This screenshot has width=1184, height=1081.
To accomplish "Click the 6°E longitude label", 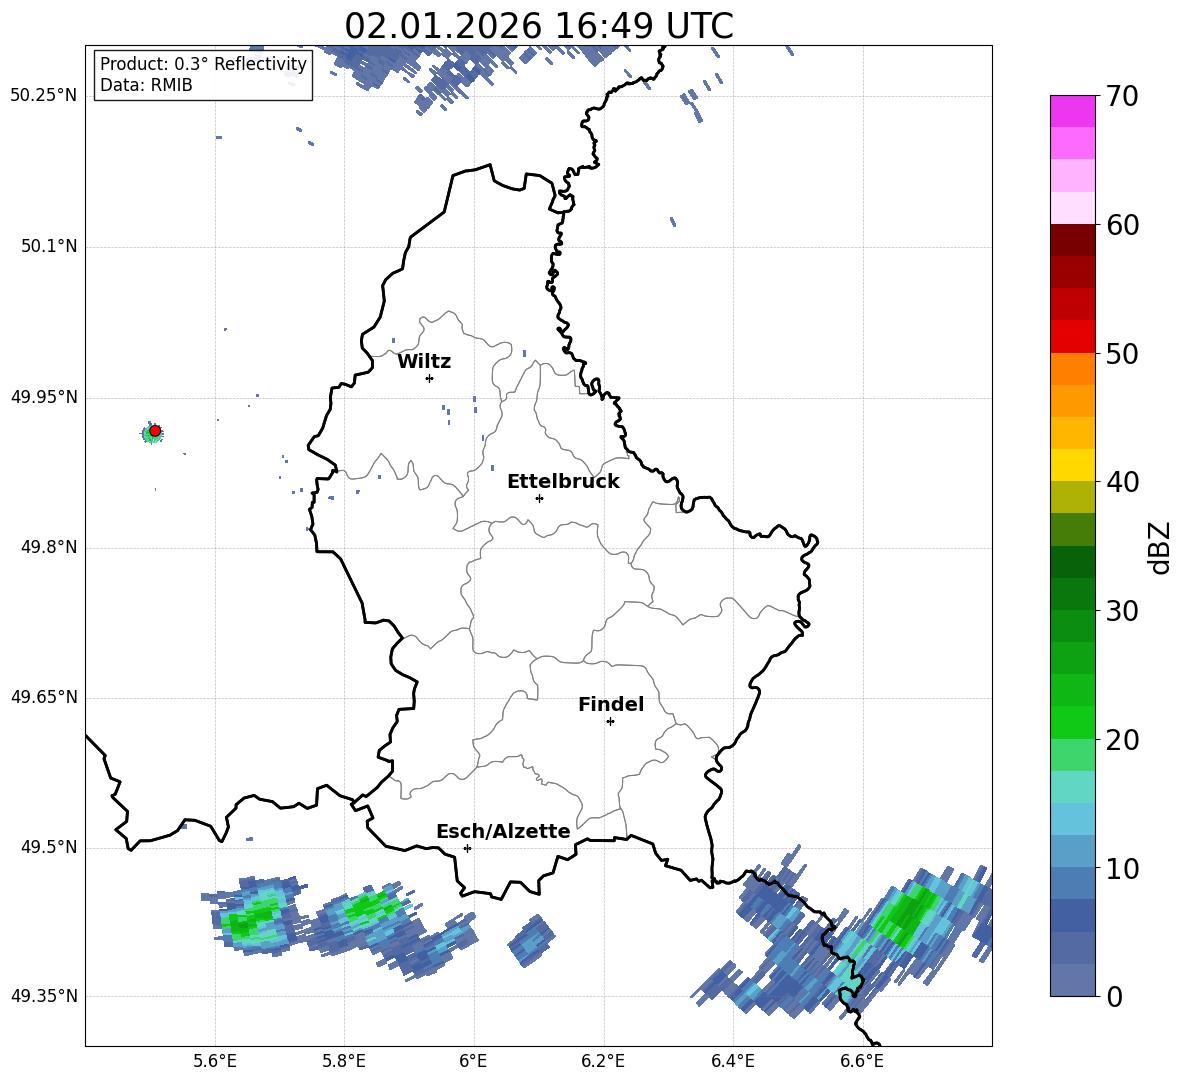I will click(473, 1061).
